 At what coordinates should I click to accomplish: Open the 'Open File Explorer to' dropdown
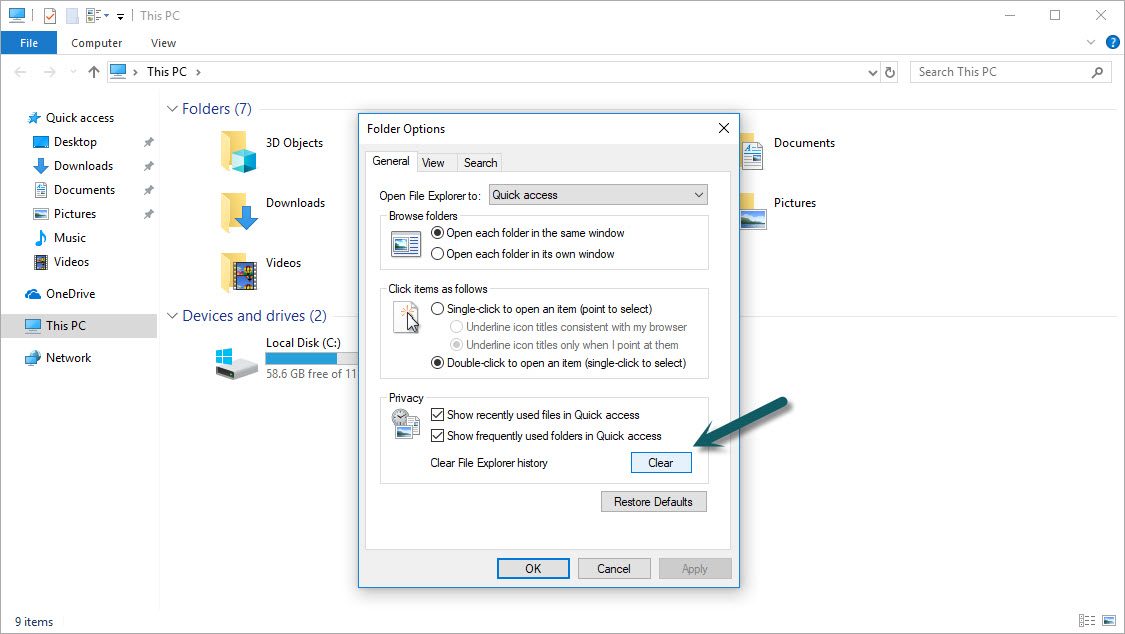598,195
